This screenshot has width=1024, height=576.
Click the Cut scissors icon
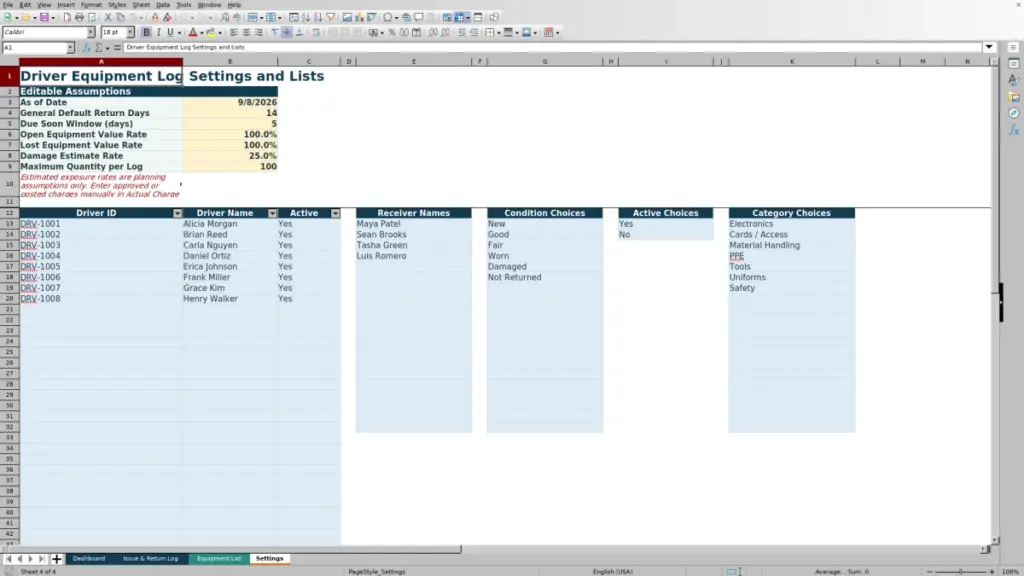click(x=108, y=18)
